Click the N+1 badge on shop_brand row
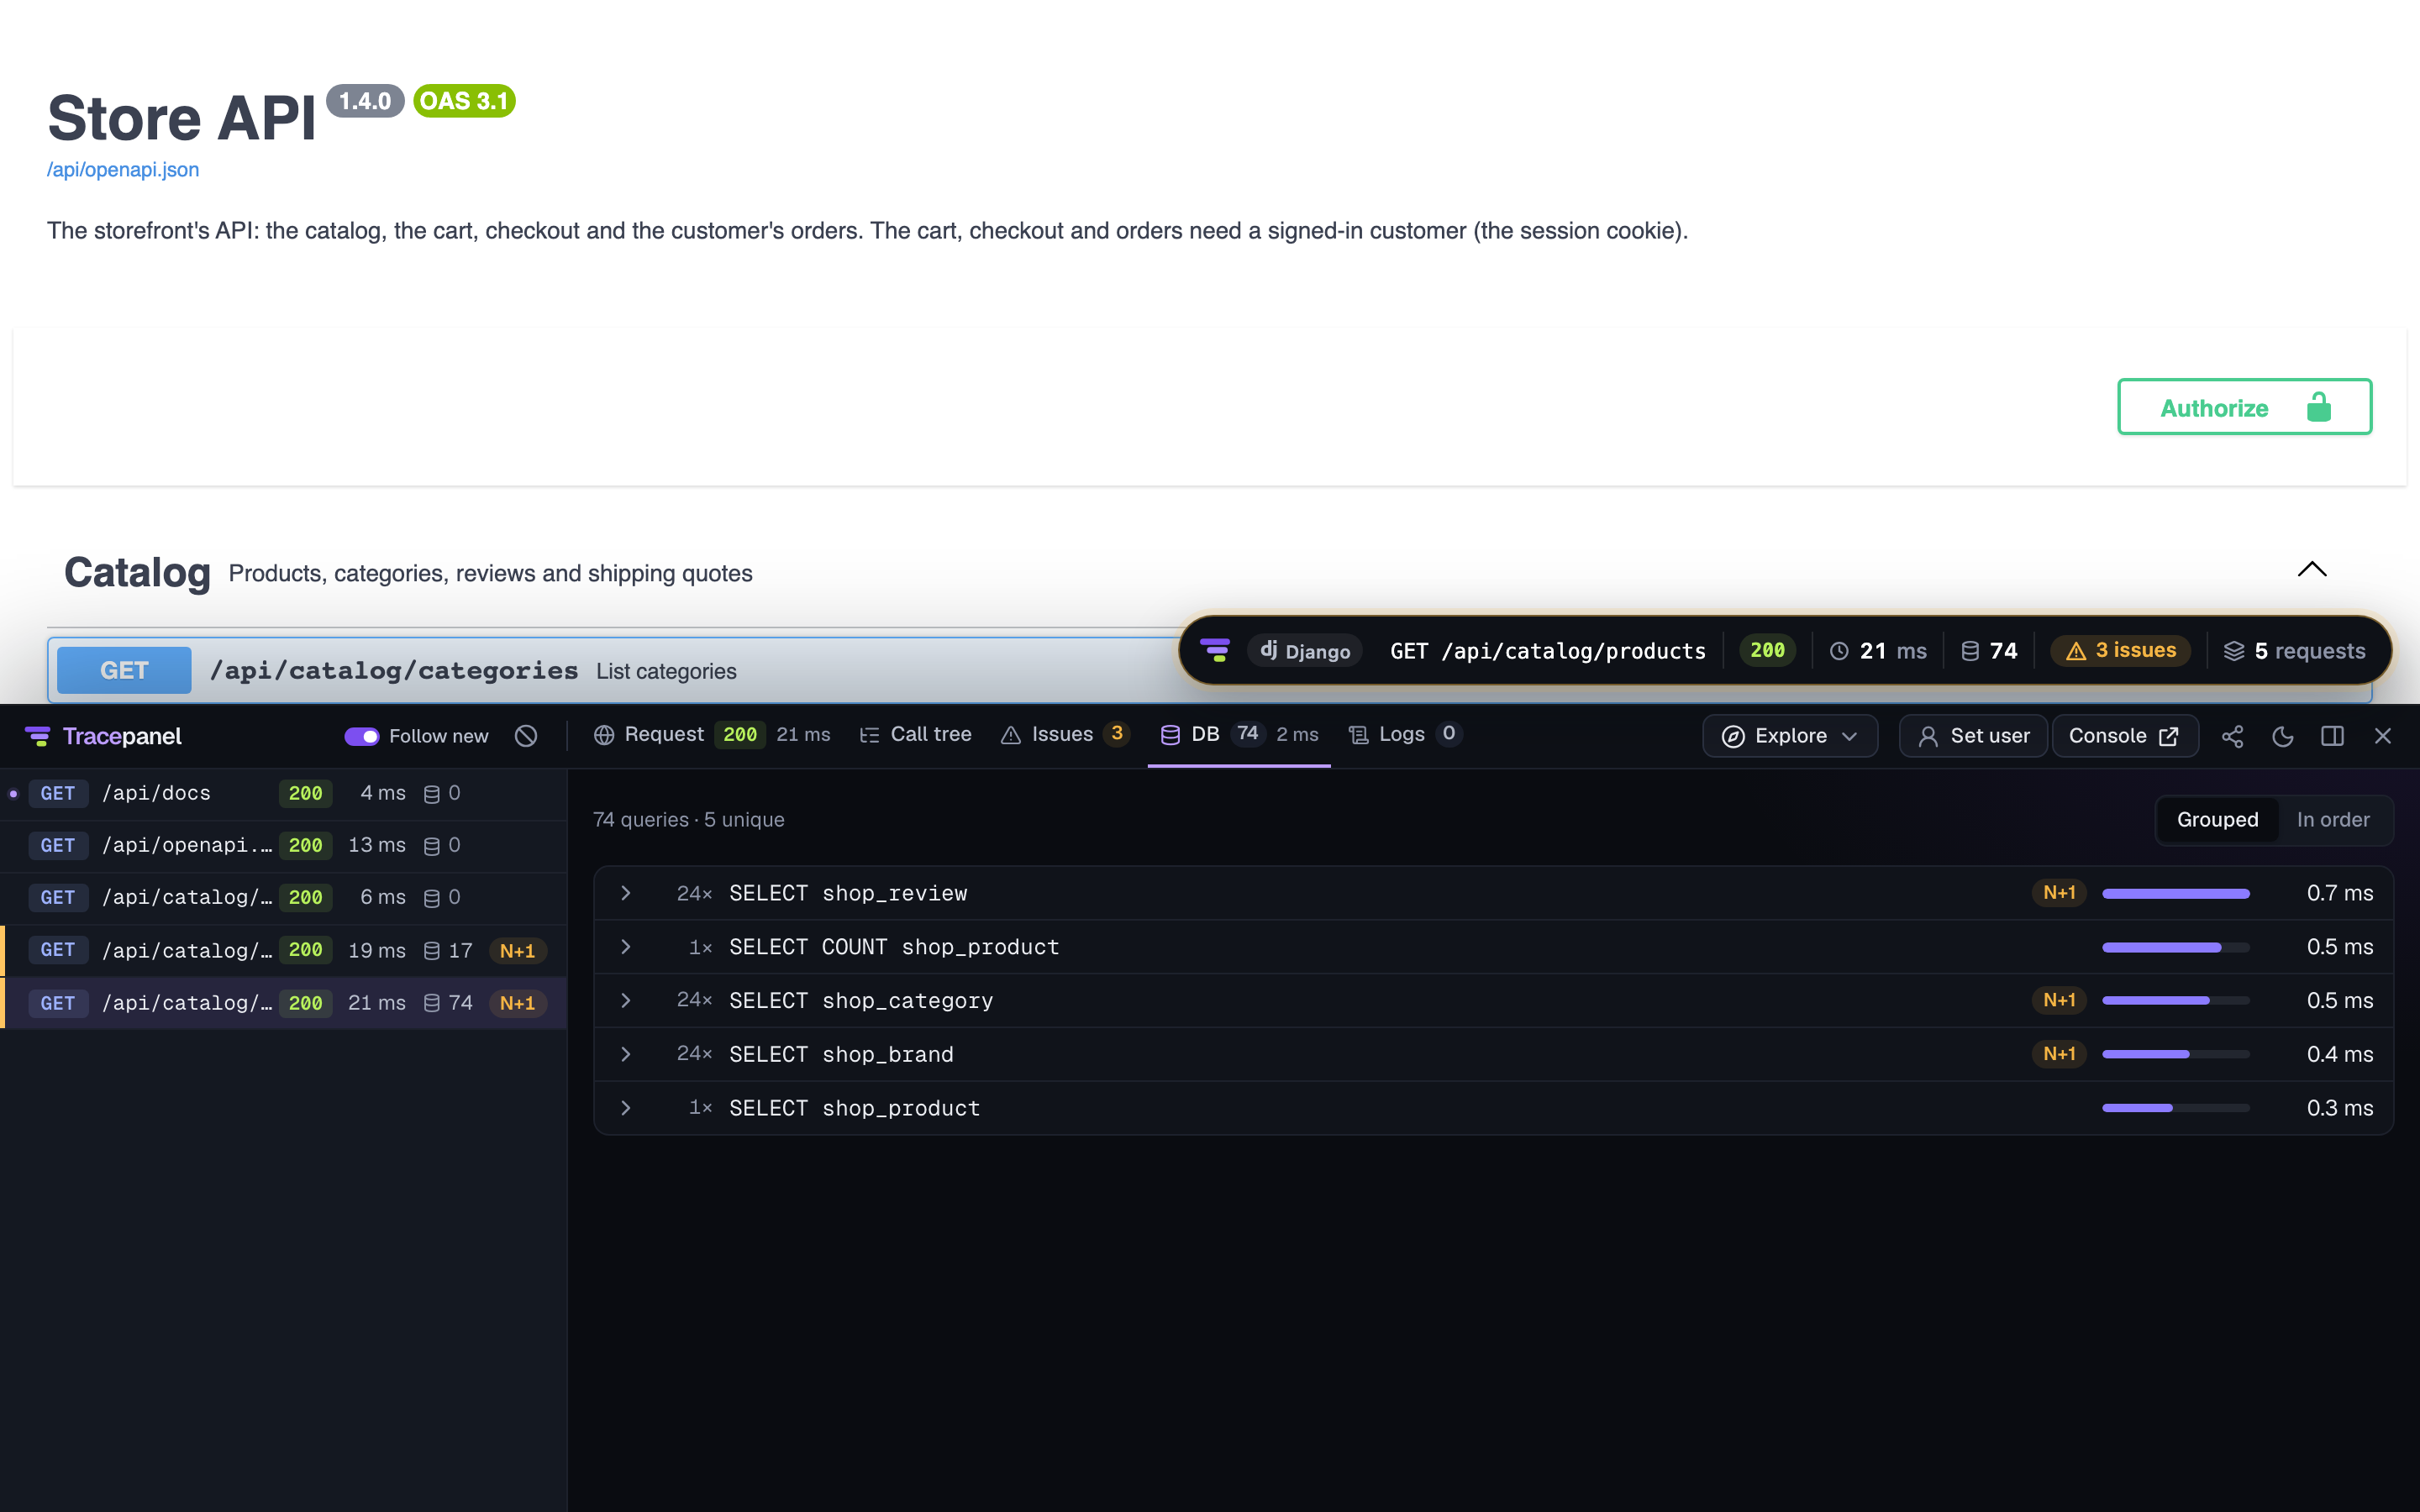The image size is (2420, 1512). 2059,1054
